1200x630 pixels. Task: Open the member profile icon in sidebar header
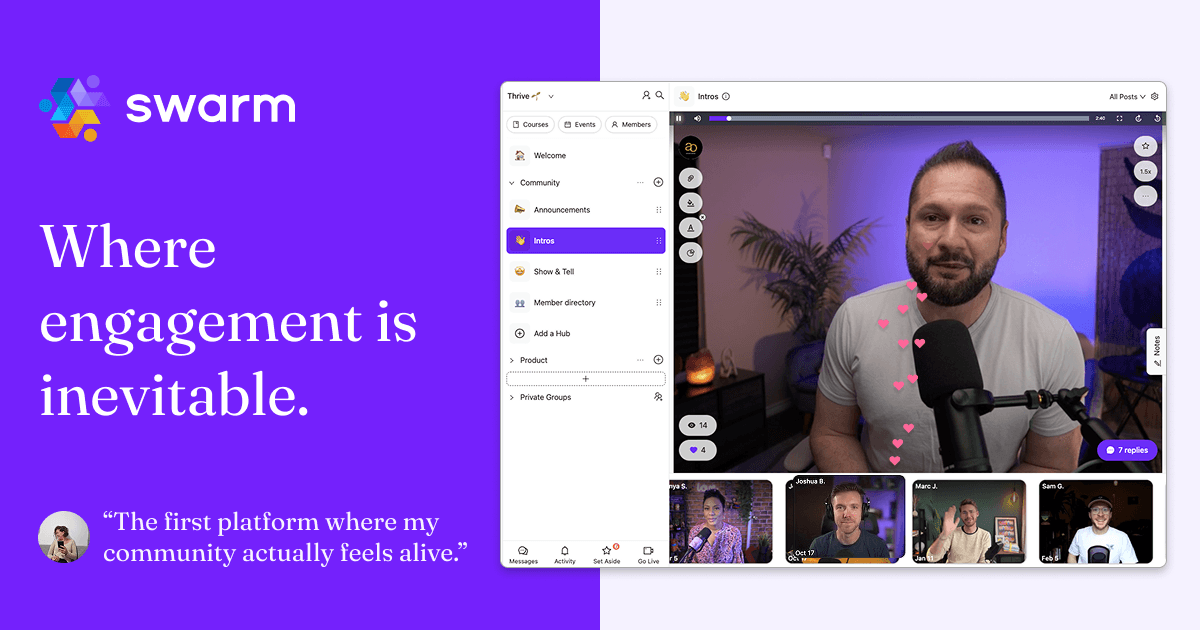coord(646,96)
